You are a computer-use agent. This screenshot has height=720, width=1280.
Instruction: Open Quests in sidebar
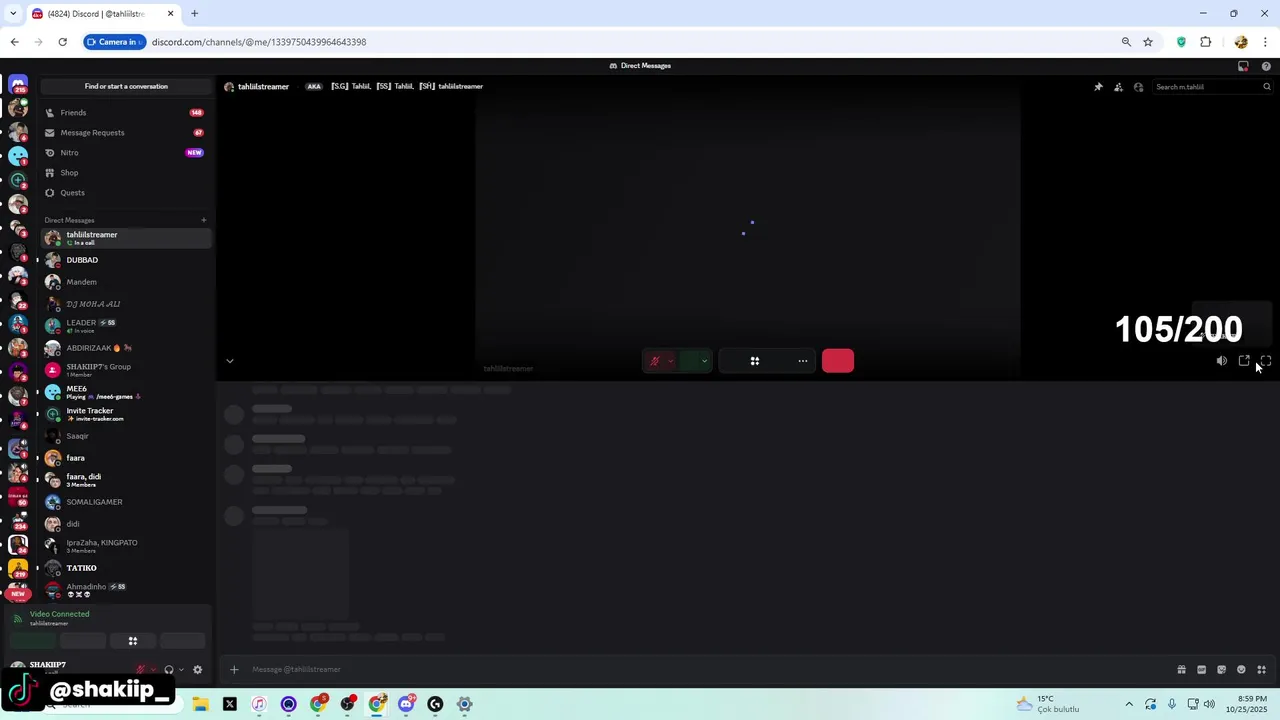pos(126,193)
